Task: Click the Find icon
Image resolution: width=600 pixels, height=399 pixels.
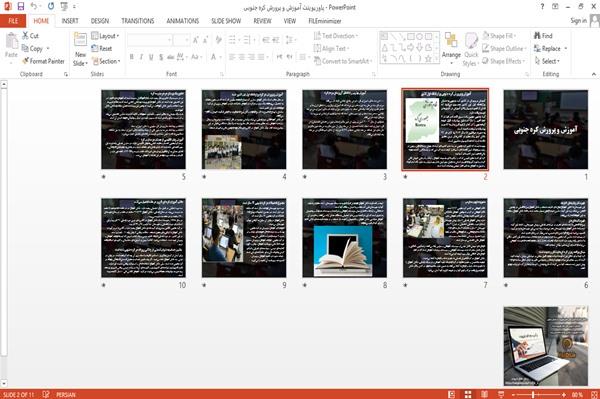Action: [543, 36]
